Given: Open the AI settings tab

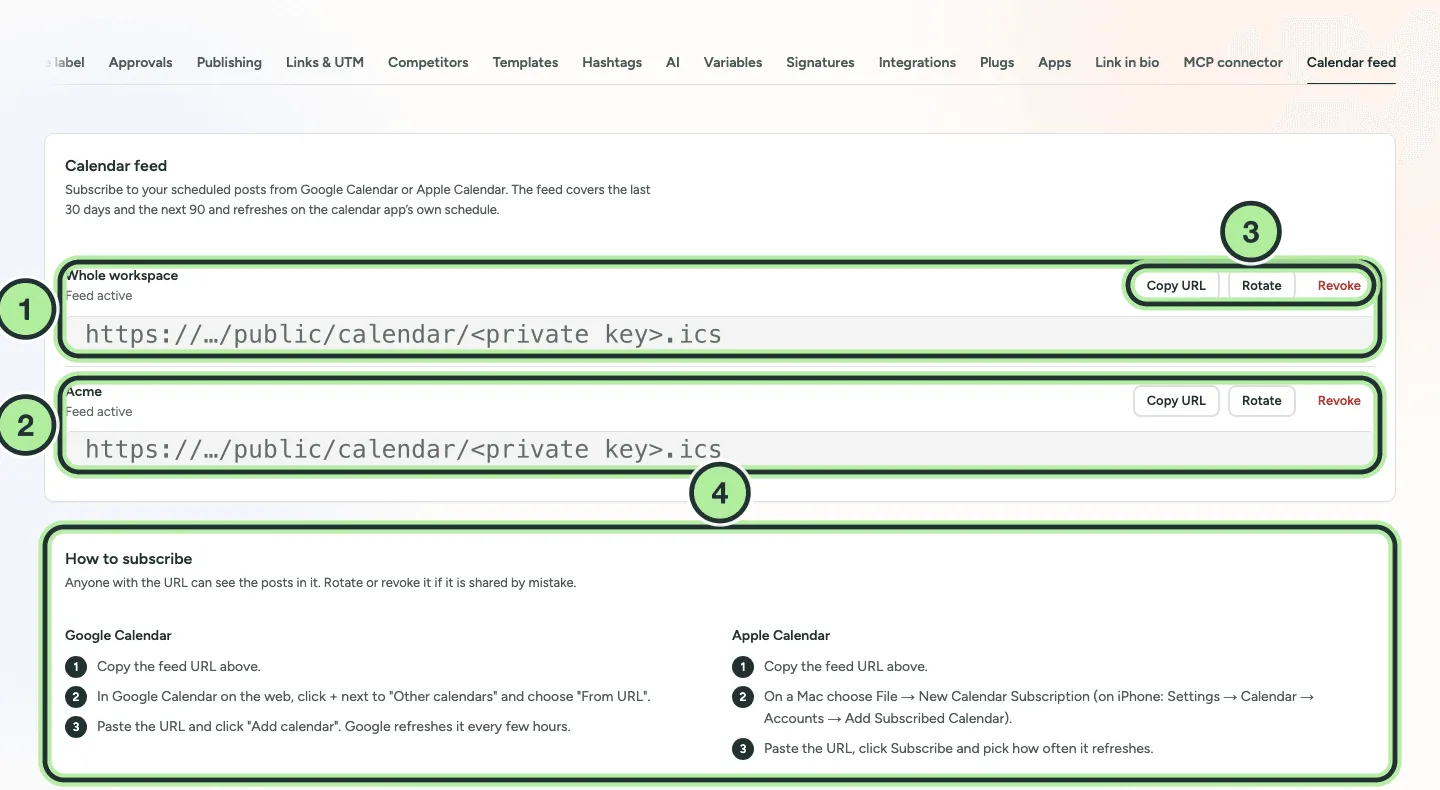Looking at the screenshot, I should [x=673, y=62].
